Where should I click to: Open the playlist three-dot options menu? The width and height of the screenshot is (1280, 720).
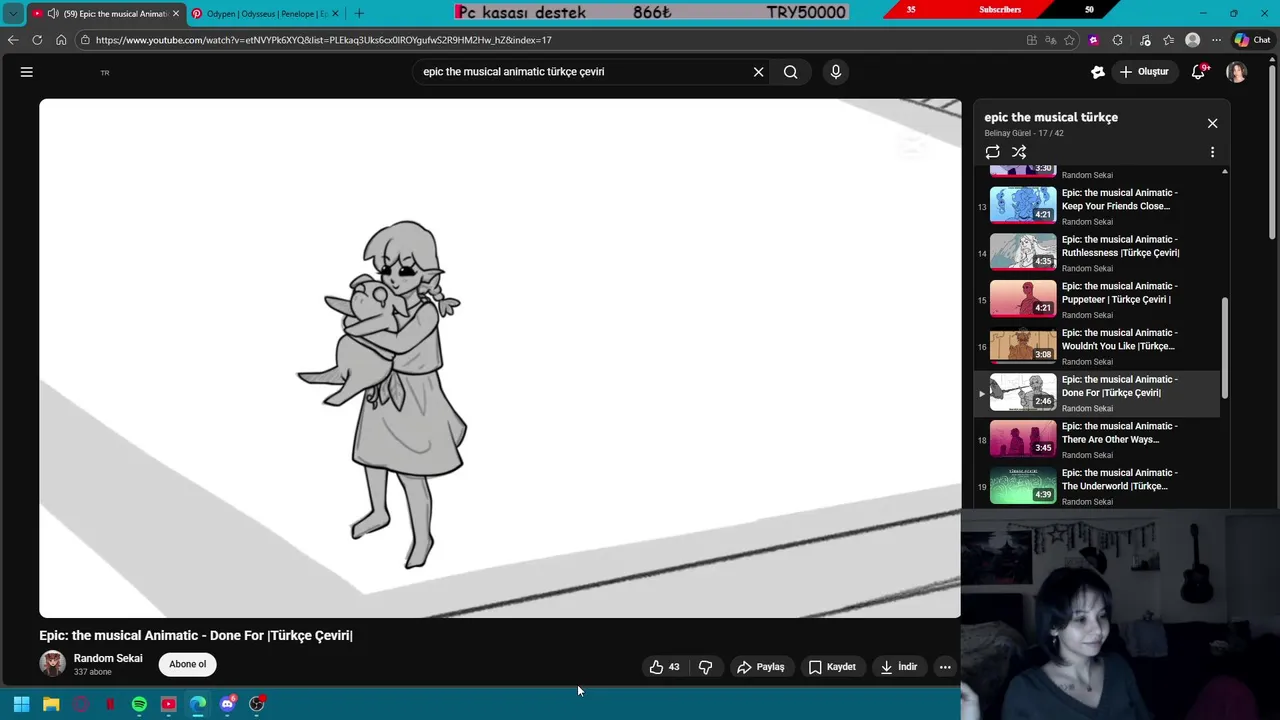[1212, 152]
